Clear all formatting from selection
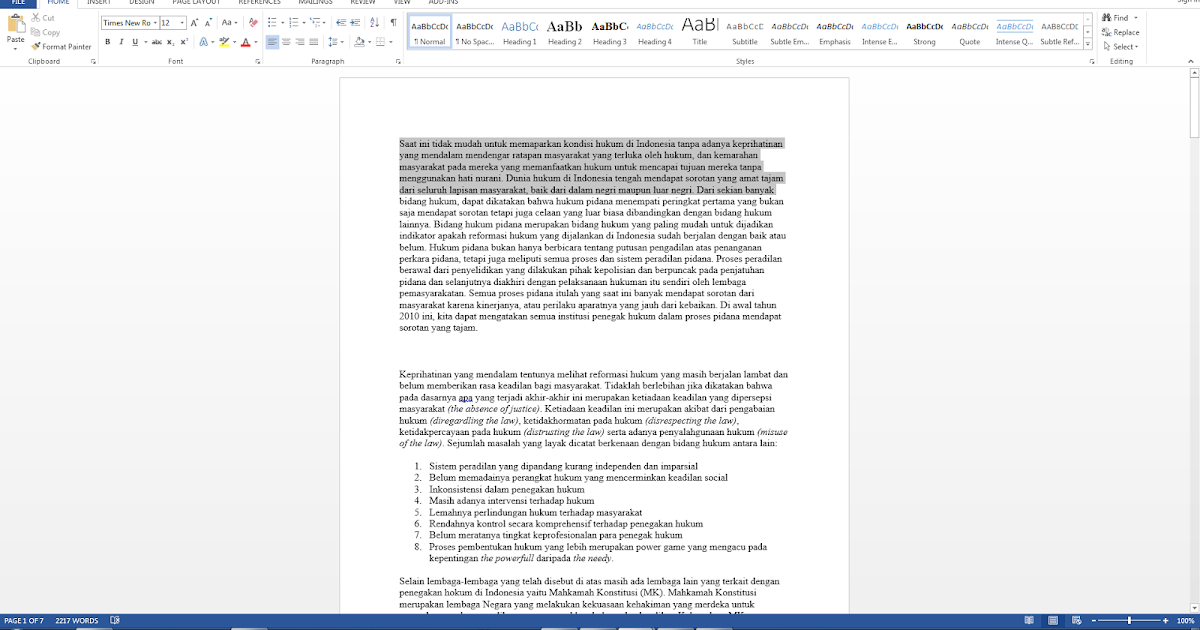The image size is (1200, 630). (254, 22)
